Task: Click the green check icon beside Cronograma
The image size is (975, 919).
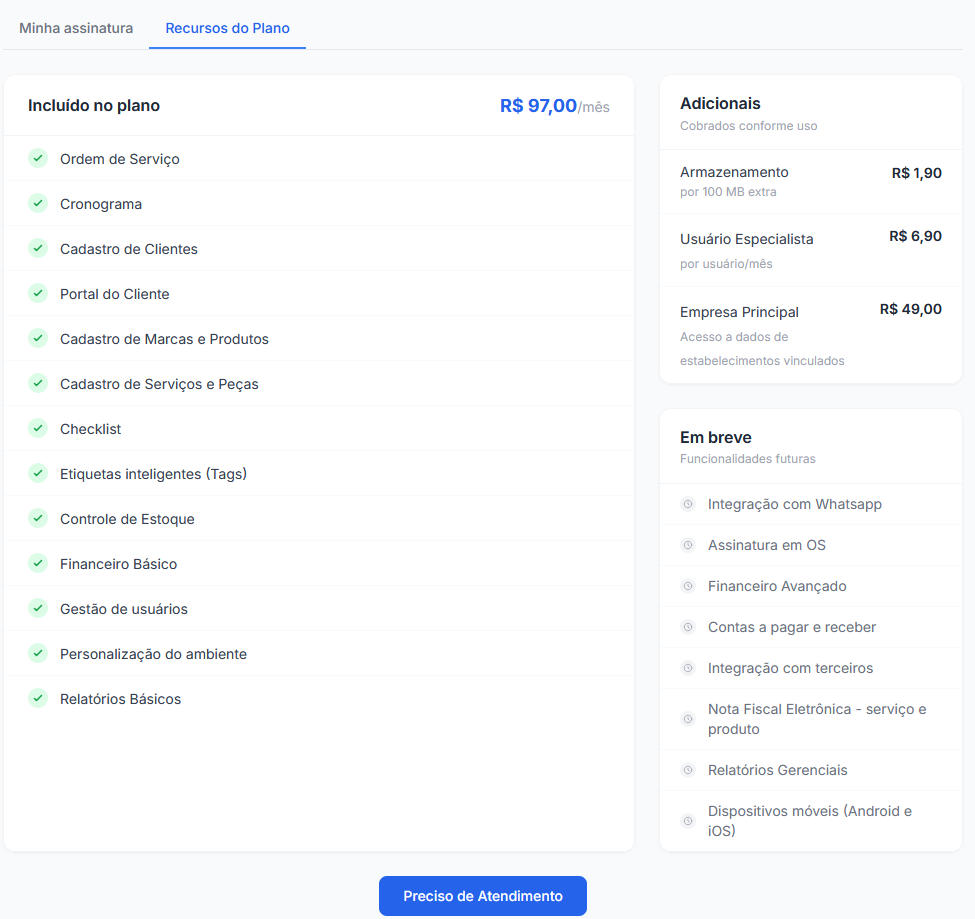Action: click(38, 203)
